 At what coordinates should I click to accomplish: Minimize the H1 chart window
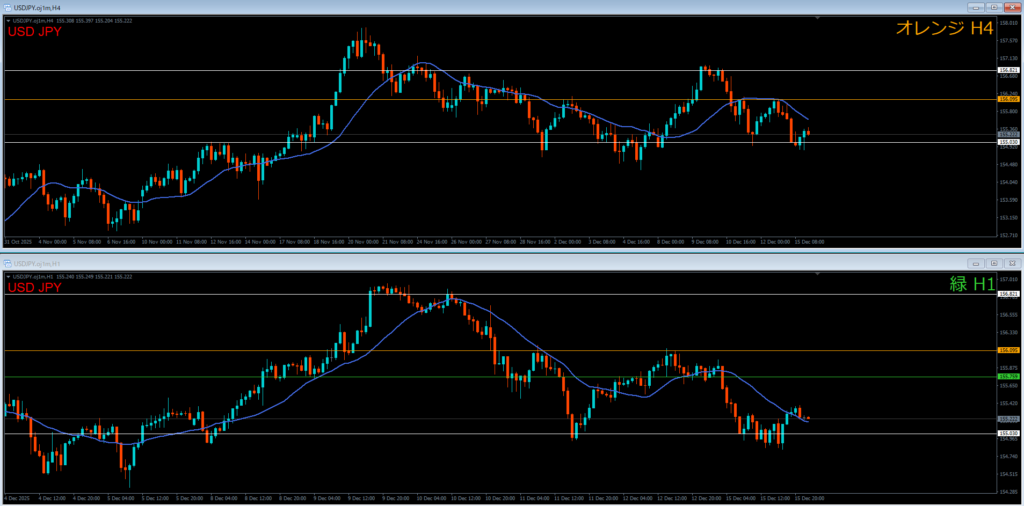pos(977,263)
